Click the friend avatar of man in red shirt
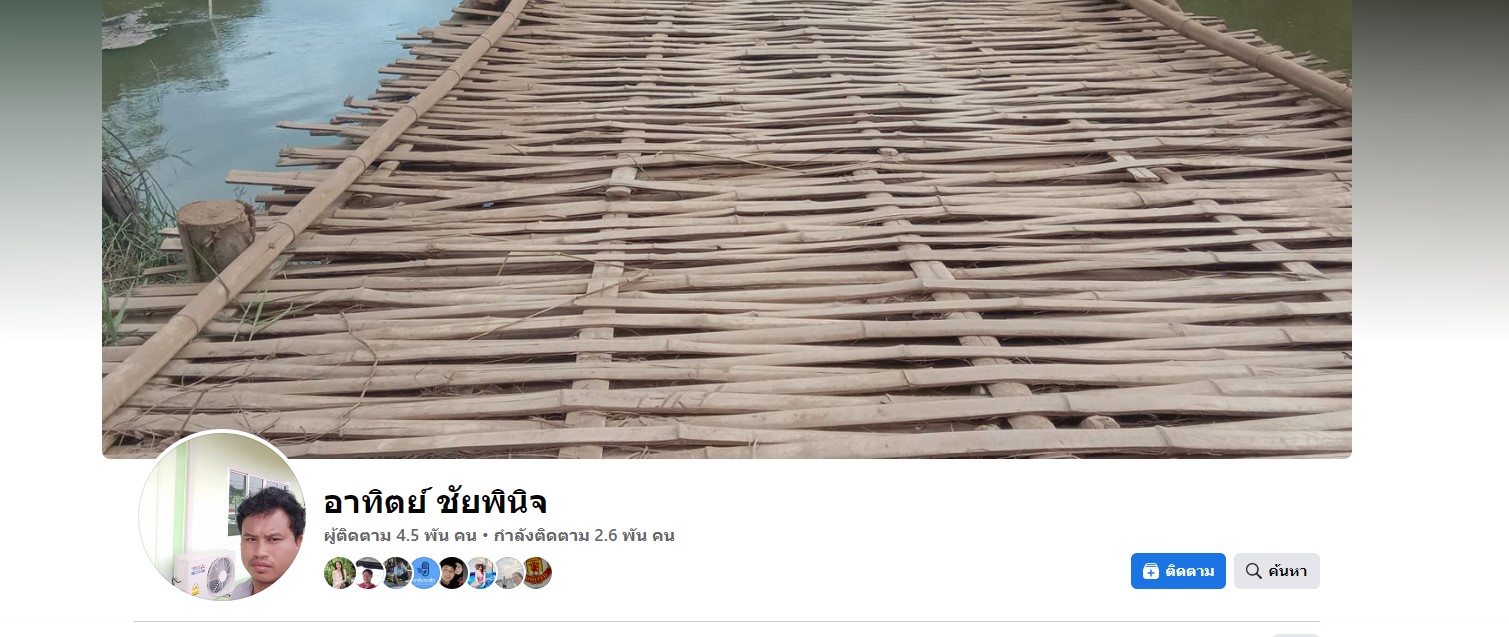Image resolution: width=1509 pixels, height=637 pixels. click(x=368, y=573)
